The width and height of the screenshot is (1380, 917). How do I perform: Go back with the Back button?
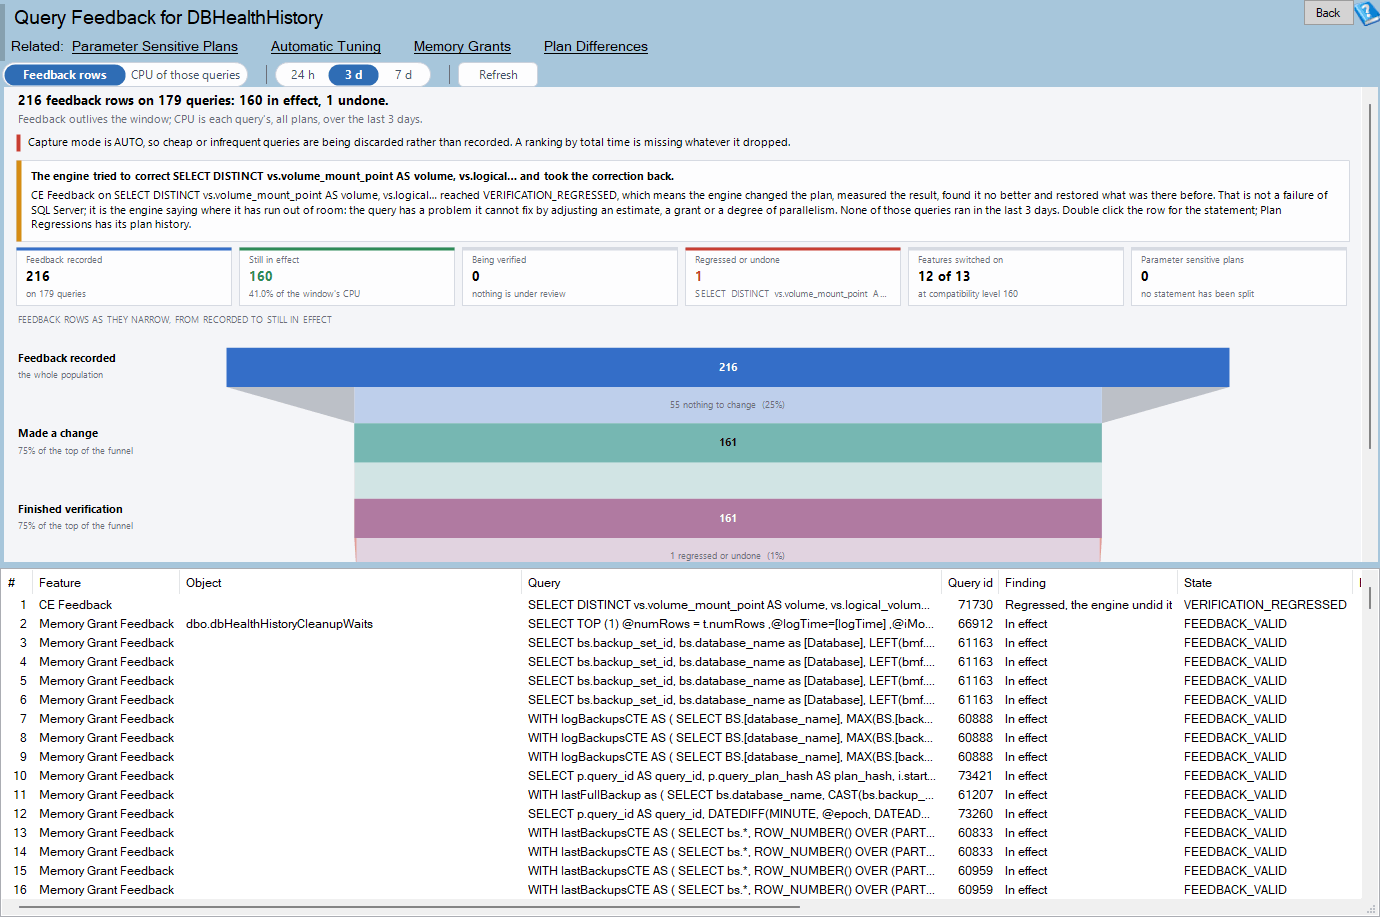[x=1328, y=13]
